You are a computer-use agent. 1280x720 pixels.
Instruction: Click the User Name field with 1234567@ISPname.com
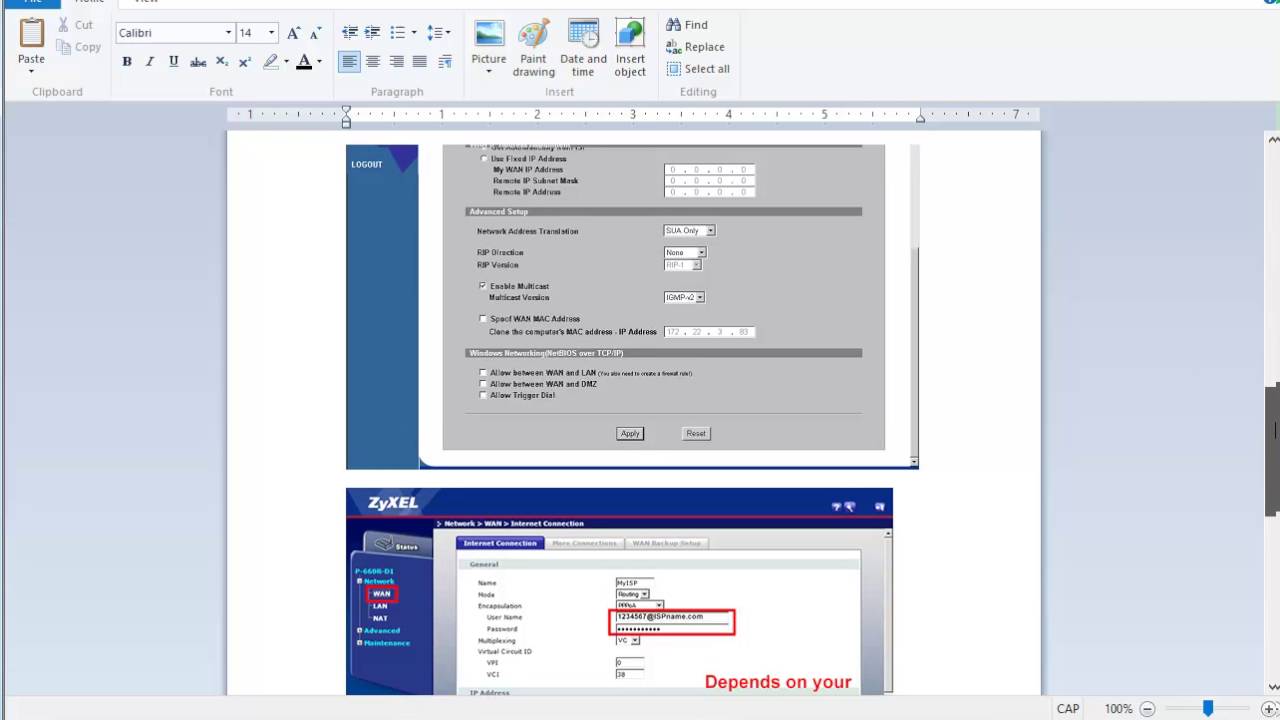(672, 617)
